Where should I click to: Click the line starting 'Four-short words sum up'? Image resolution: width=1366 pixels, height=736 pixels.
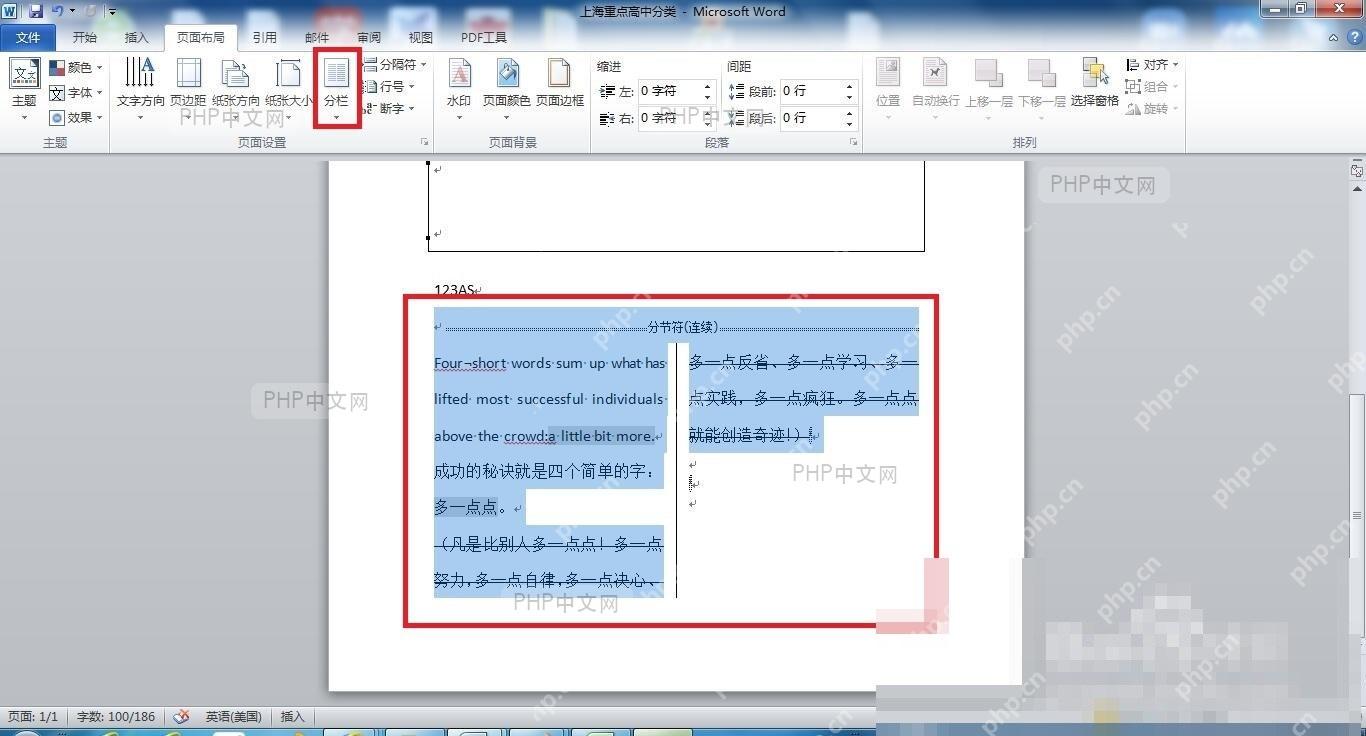pyautogui.click(x=550, y=364)
